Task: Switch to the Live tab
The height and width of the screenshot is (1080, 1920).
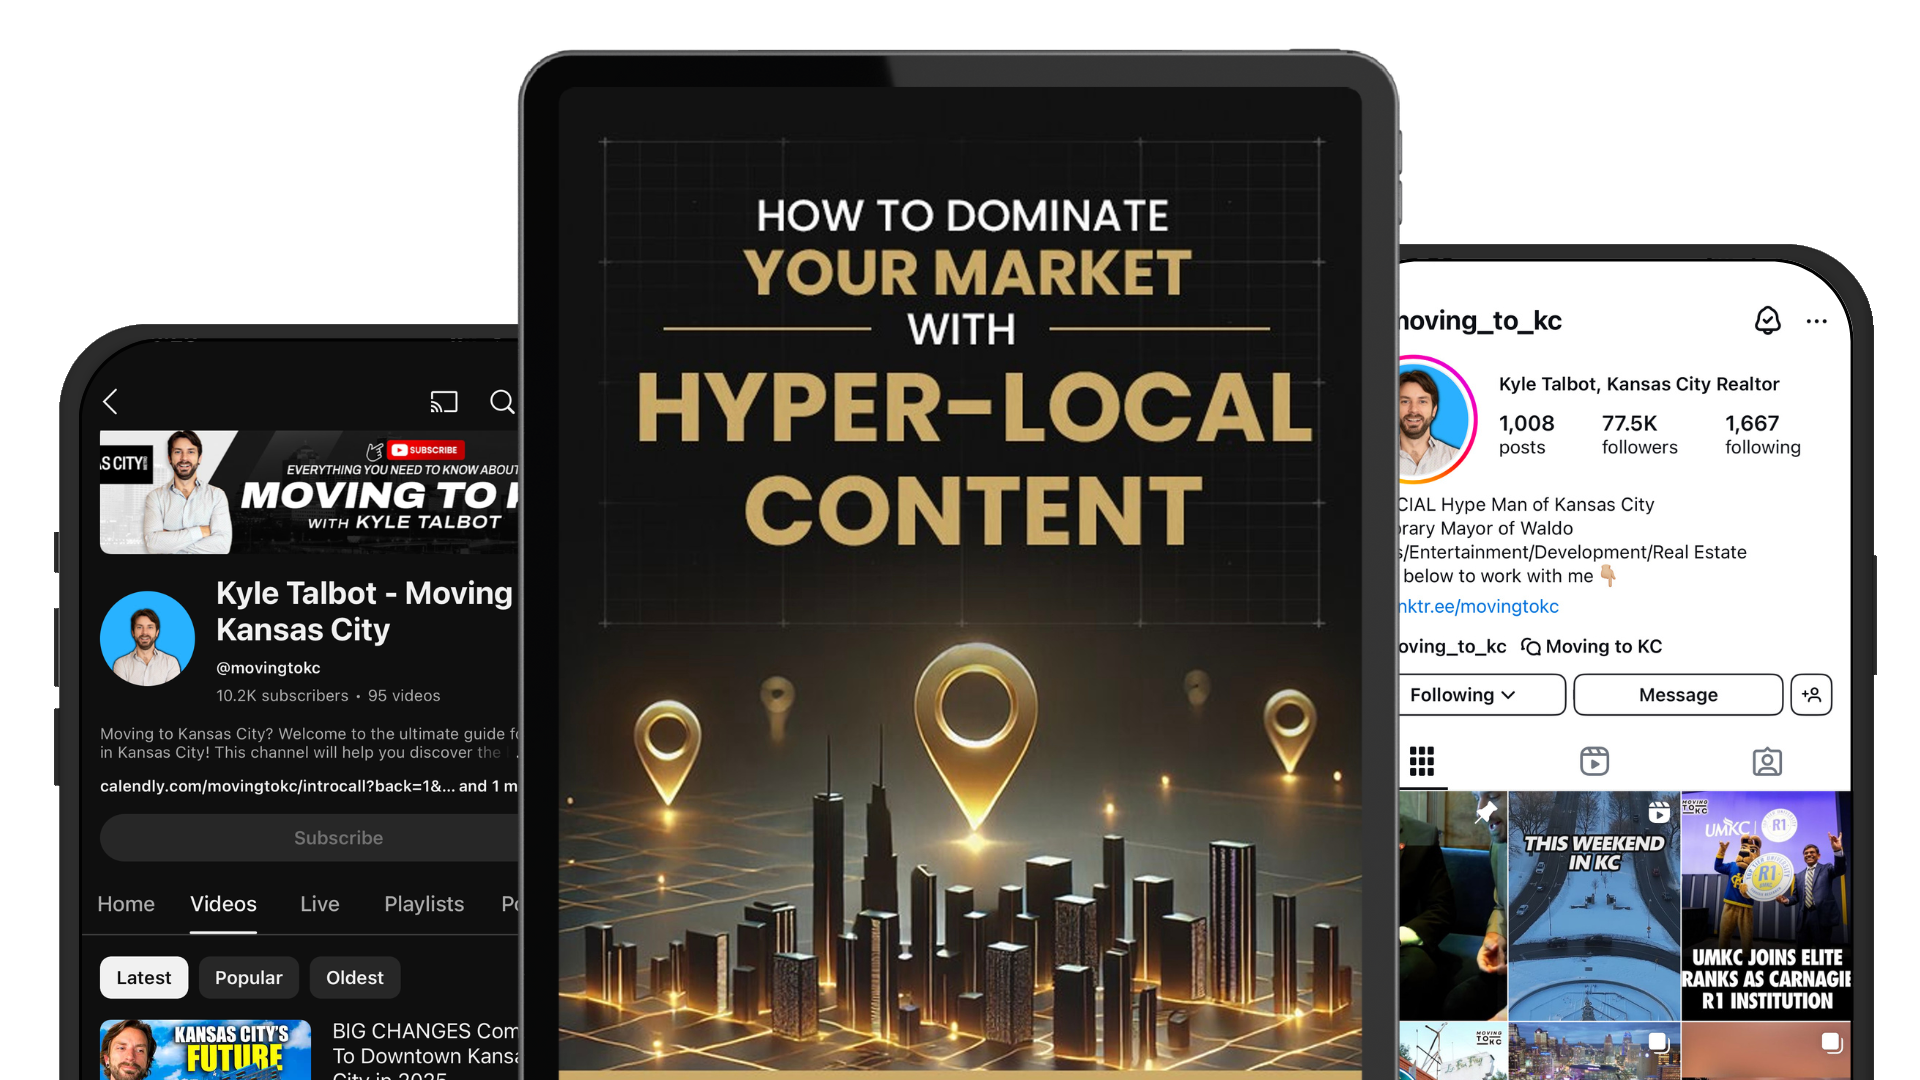Action: coord(320,904)
